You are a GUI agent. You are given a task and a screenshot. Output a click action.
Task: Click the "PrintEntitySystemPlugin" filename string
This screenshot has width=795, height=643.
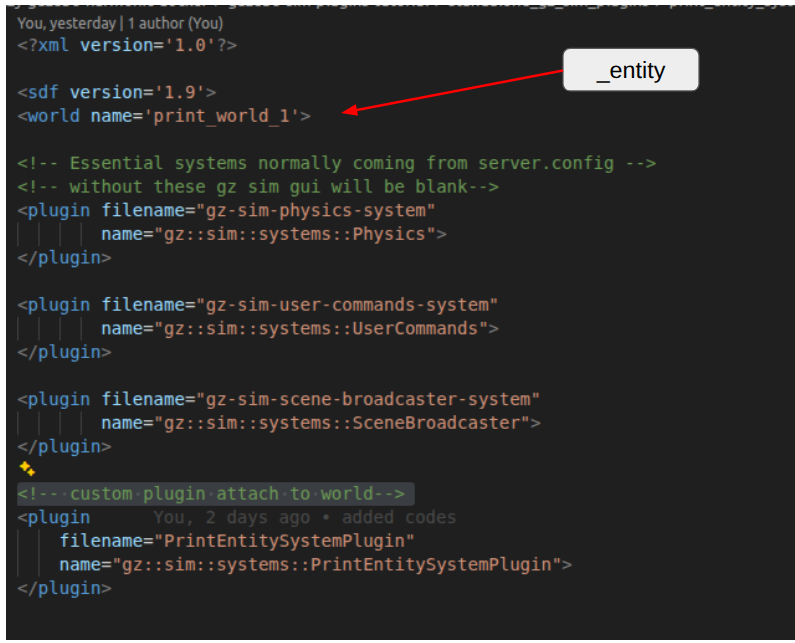(x=279, y=541)
